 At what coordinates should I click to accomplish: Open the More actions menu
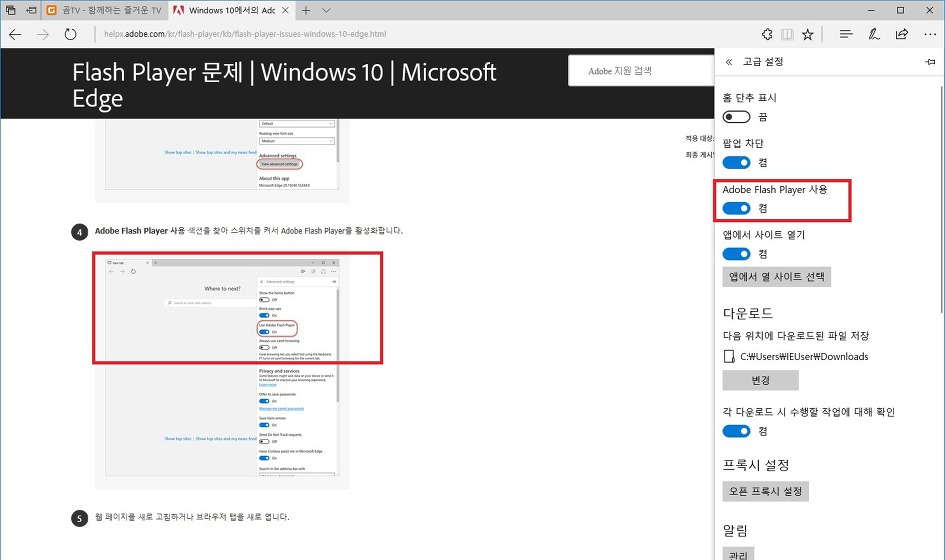(x=930, y=34)
